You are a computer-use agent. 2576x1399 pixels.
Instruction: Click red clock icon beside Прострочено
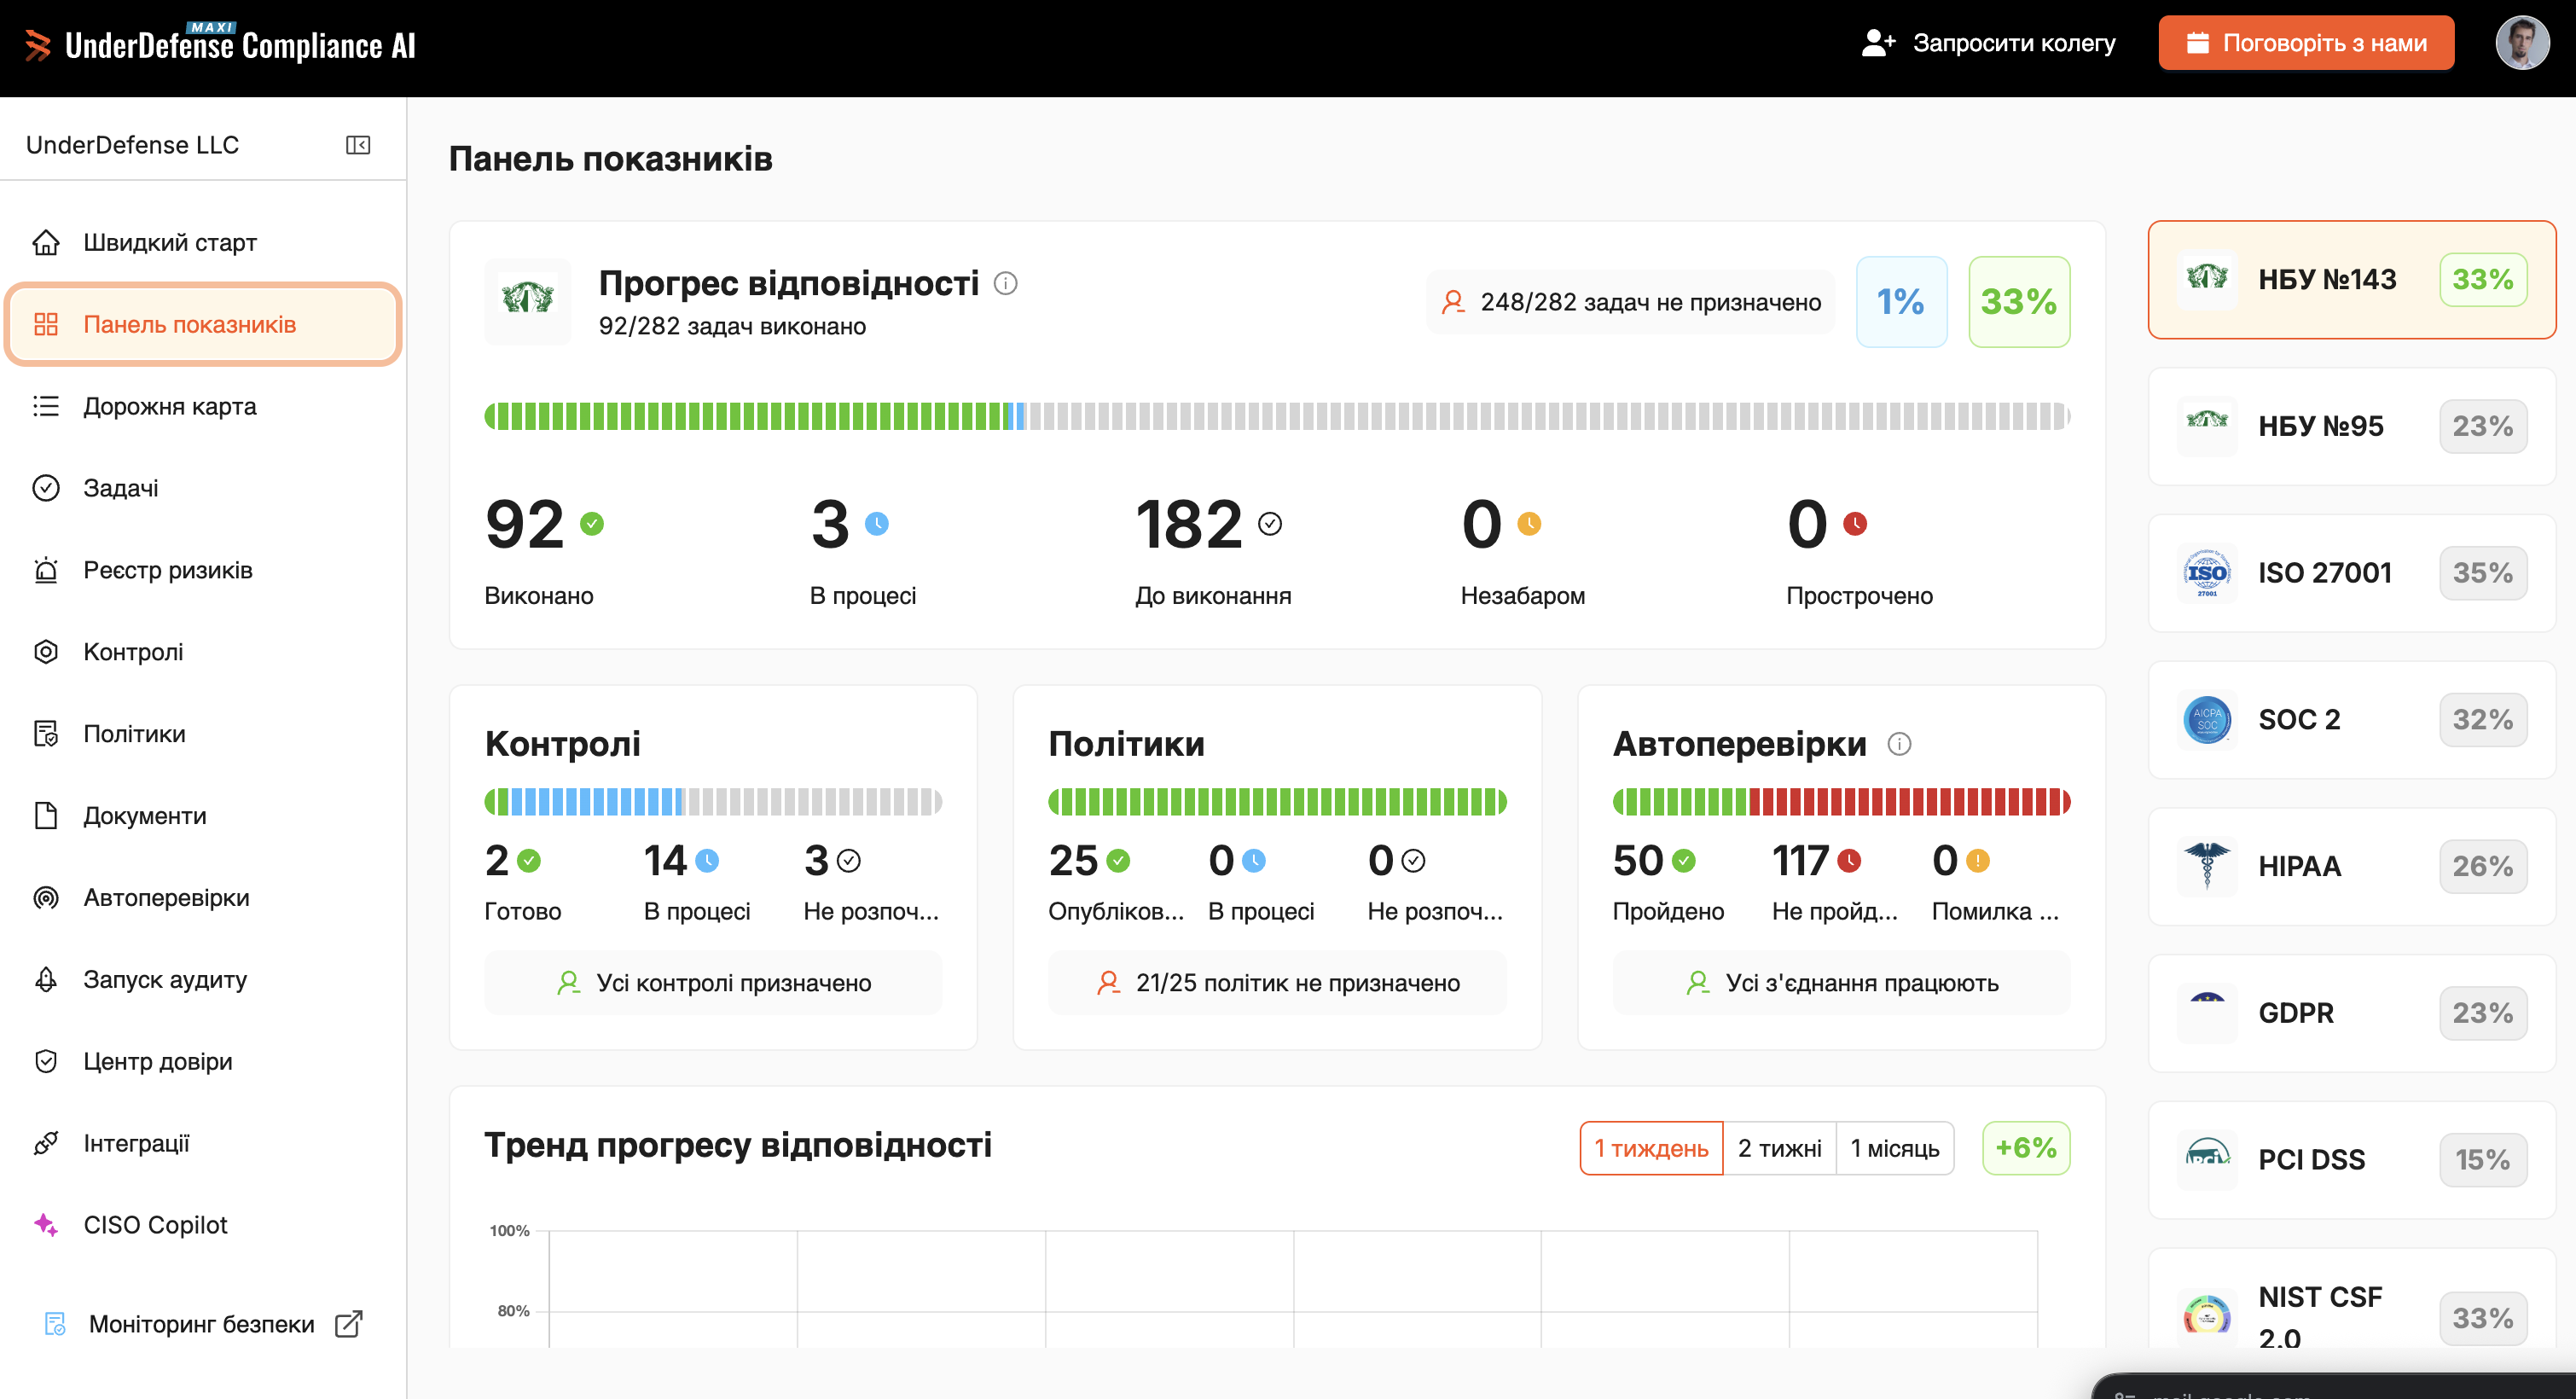click(1855, 524)
